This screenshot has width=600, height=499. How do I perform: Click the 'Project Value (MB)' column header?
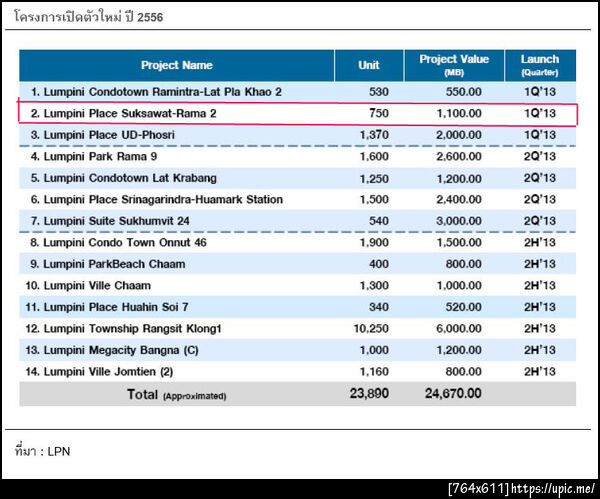click(x=454, y=65)
